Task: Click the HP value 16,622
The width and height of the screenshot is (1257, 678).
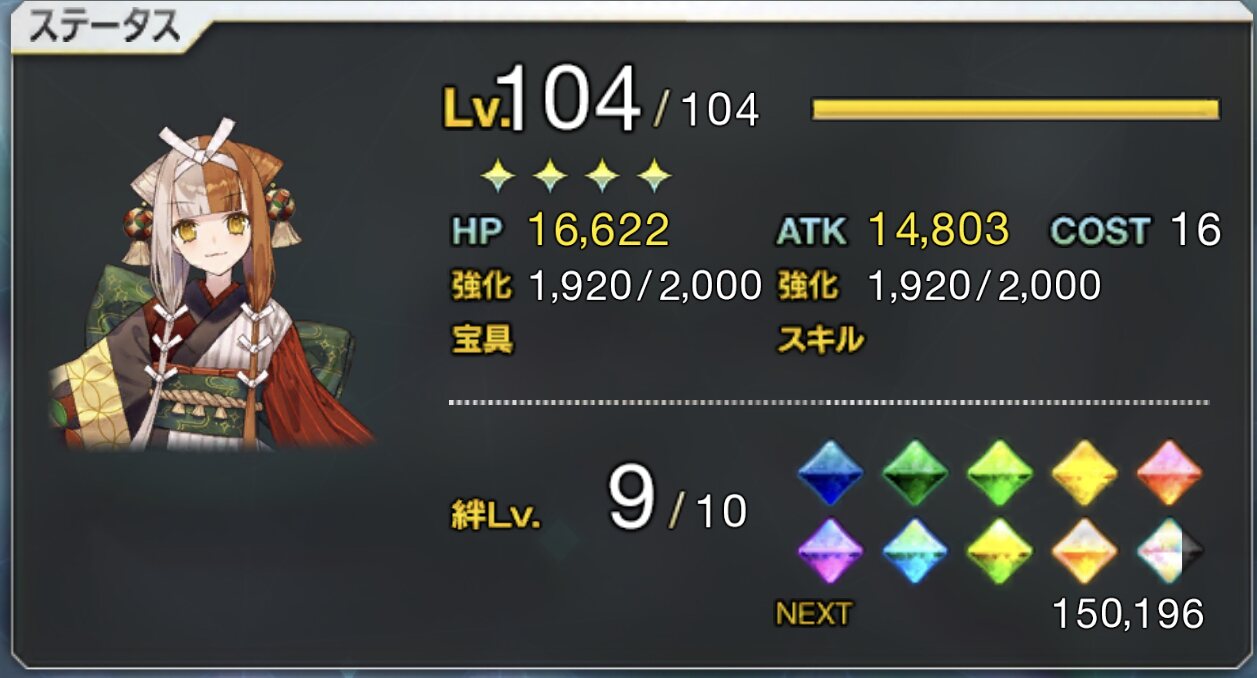Action: coord(597,231)
